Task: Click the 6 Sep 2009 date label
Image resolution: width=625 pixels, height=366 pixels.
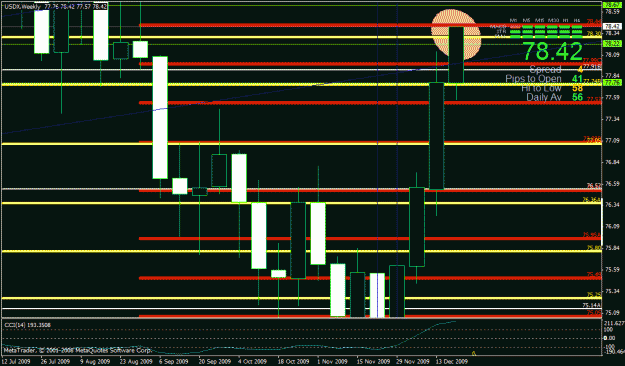Action: point(173,362)
